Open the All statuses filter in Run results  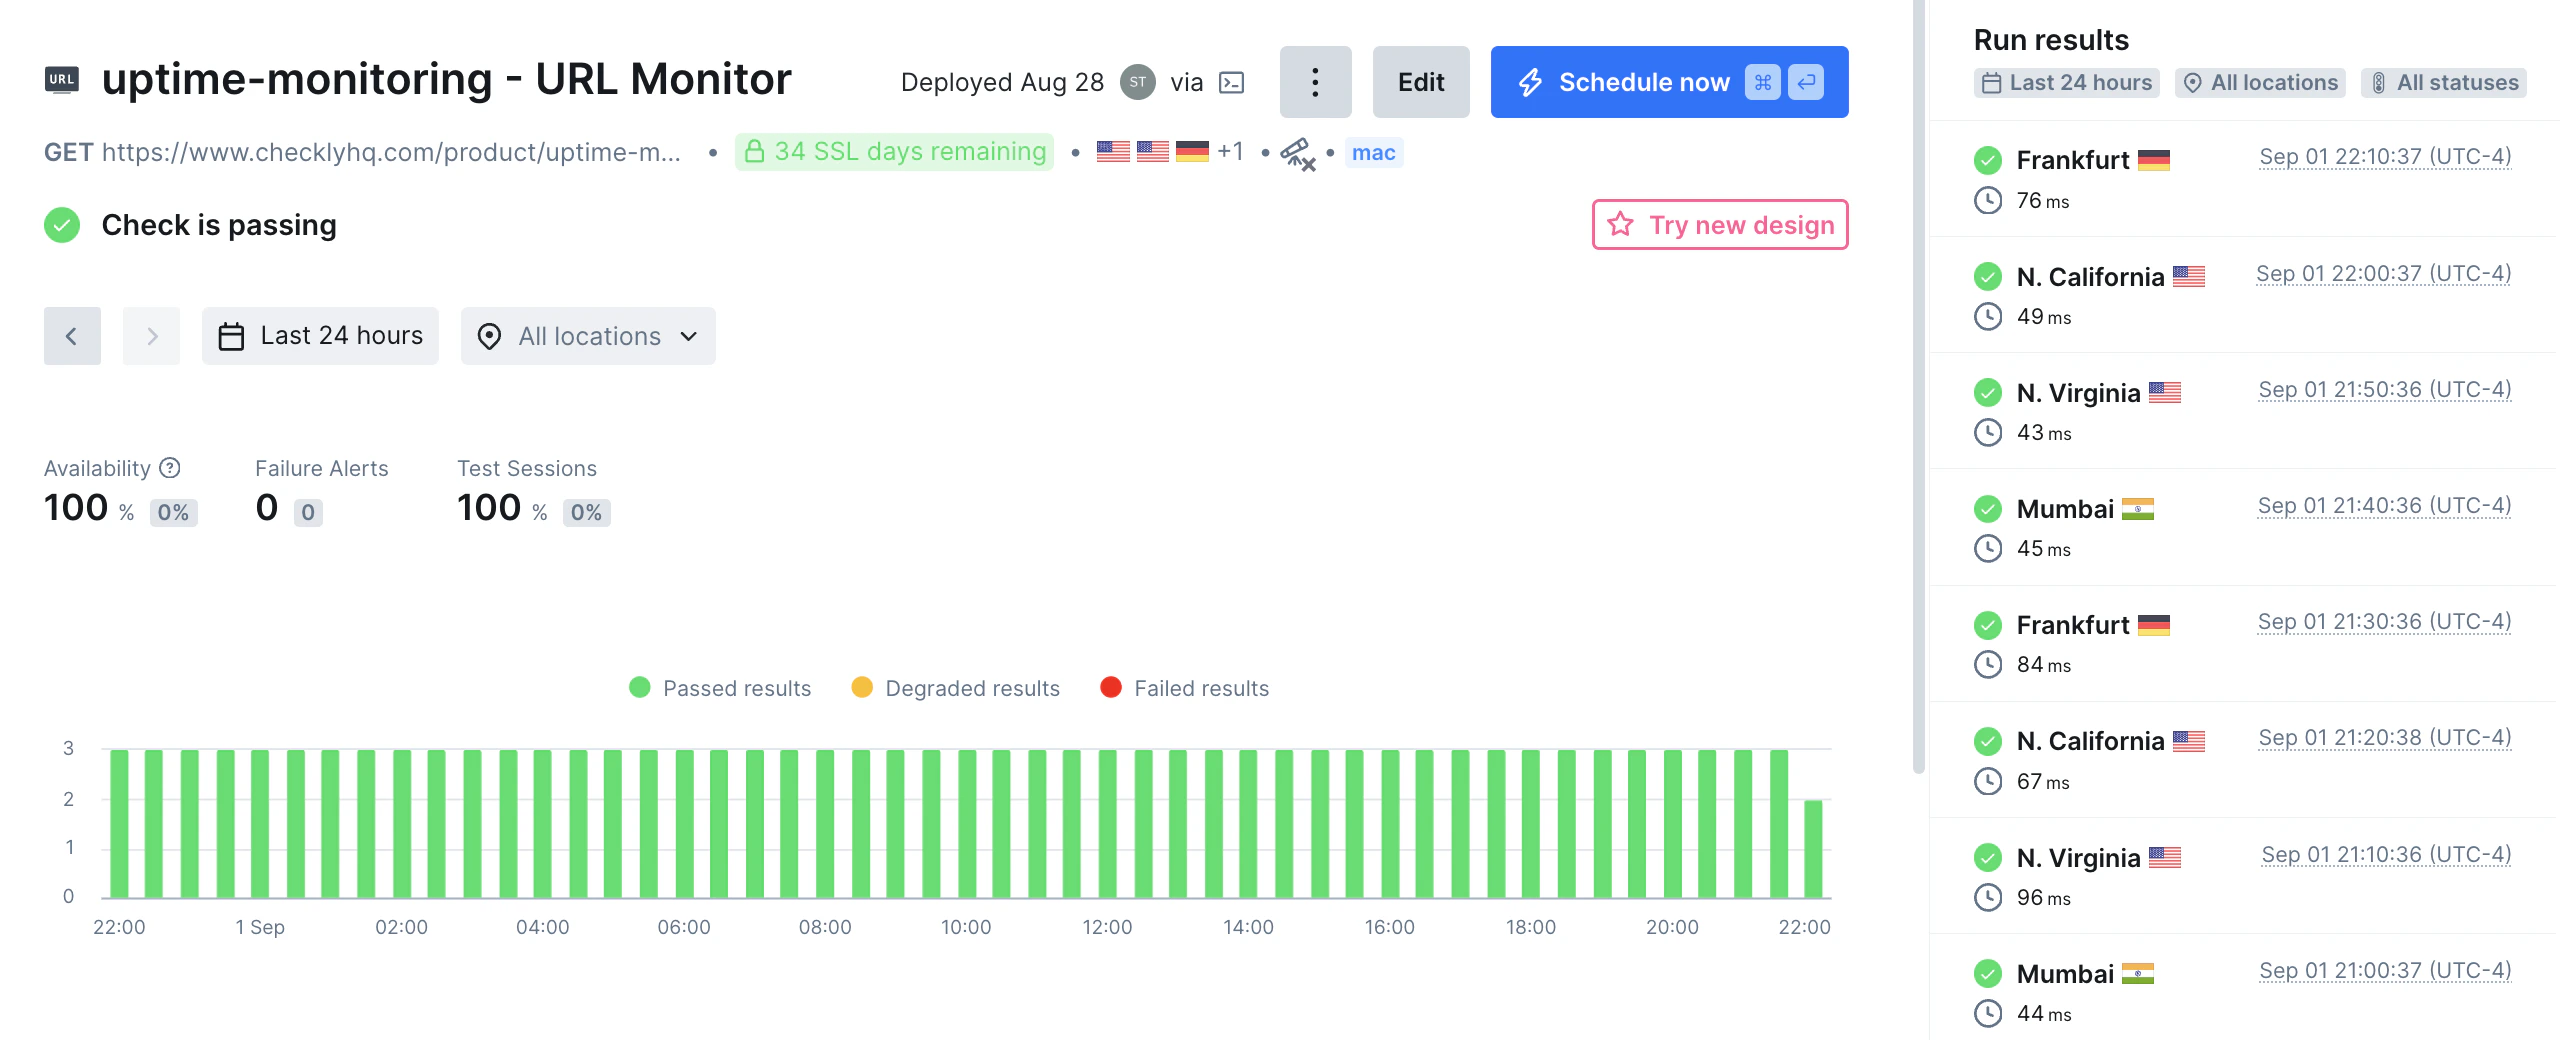coord(2444,82)
